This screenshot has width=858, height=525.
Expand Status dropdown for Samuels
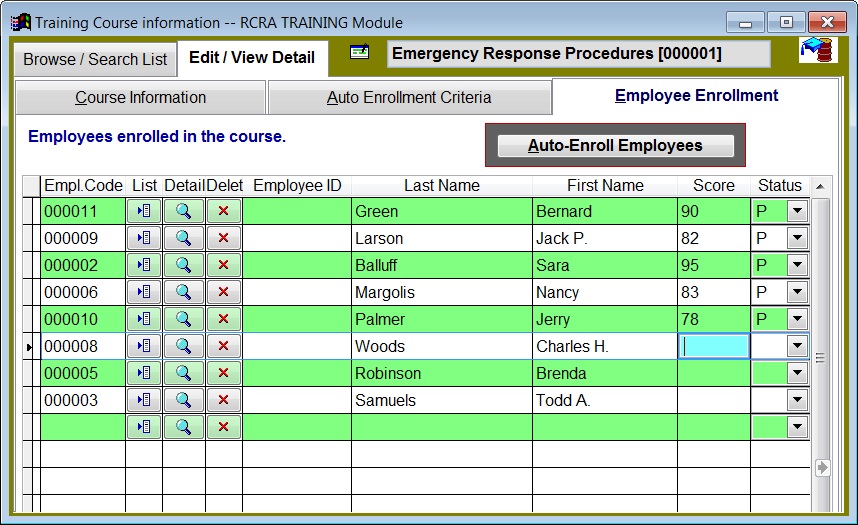coord(797,400)
